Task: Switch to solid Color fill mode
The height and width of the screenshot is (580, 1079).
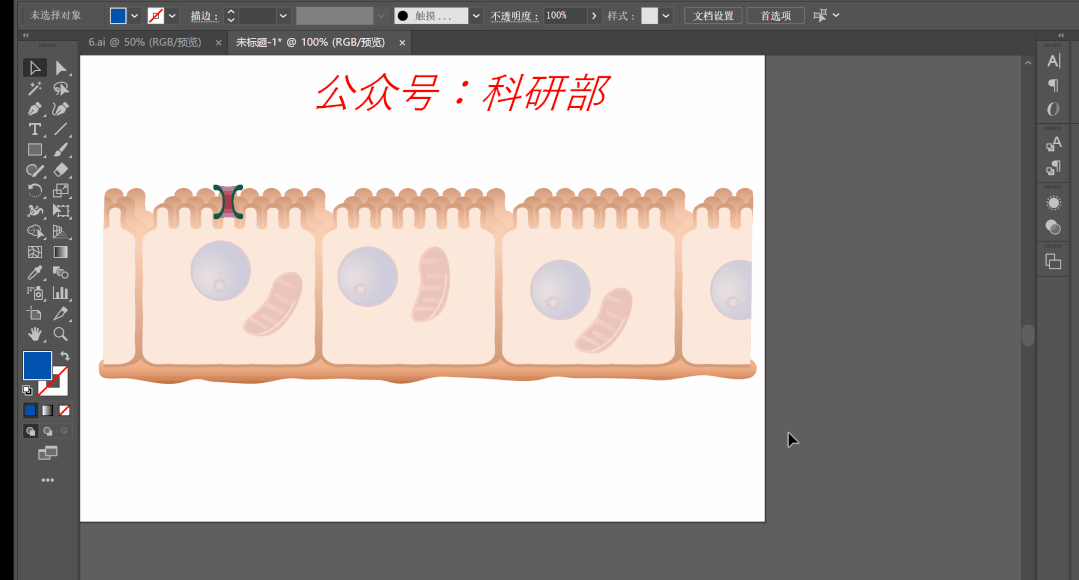Action: (30, 410)
